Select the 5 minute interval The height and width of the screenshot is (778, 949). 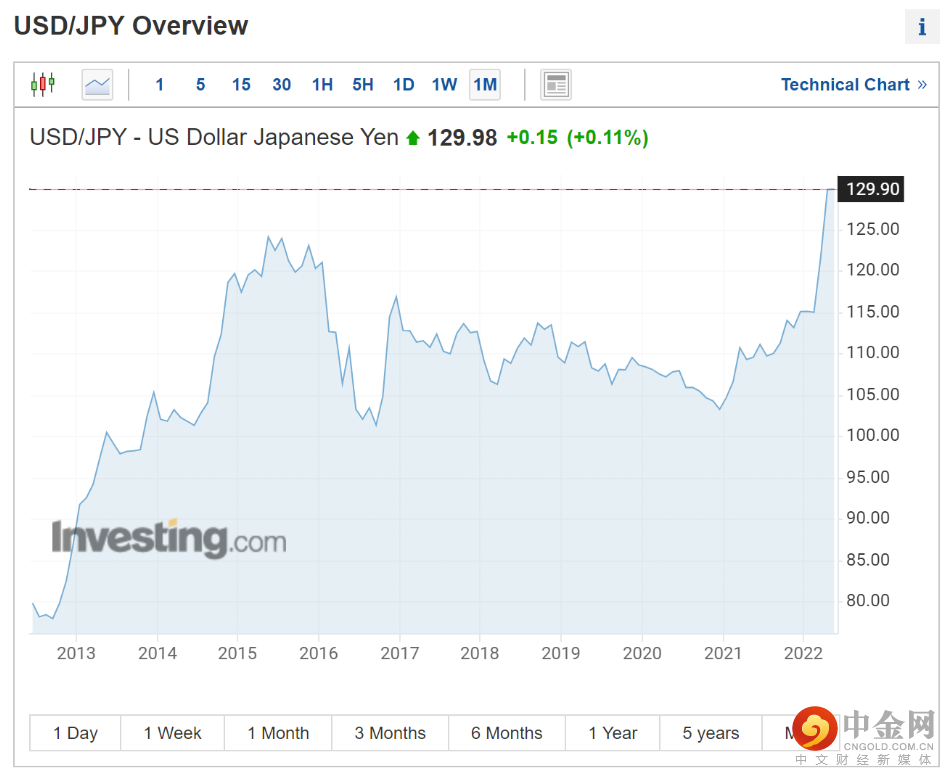pos(200,85)
